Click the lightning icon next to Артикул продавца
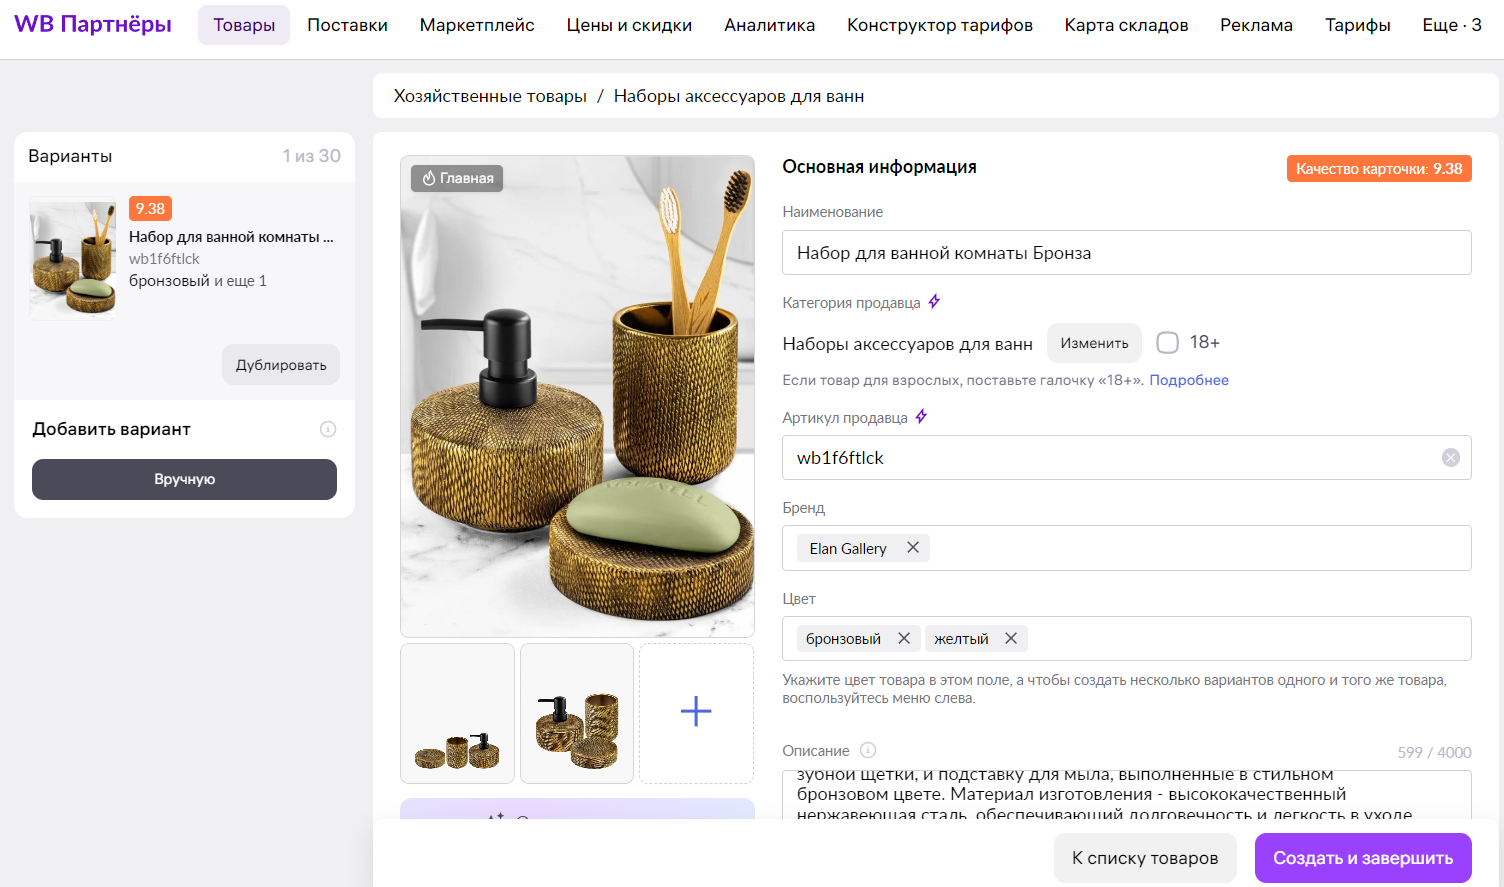The height and width of the screenshot is (887, 1504). click(922, 417)
